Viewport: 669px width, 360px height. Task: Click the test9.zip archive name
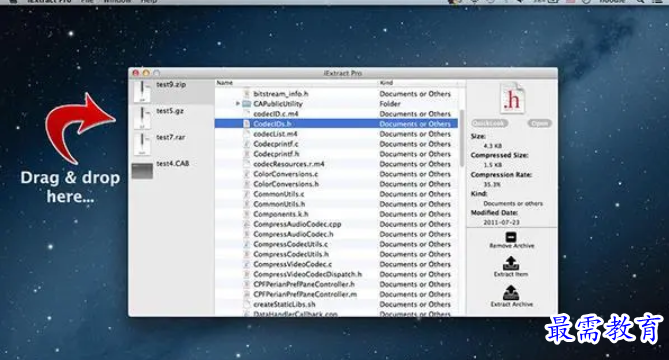tap(171, 84)
